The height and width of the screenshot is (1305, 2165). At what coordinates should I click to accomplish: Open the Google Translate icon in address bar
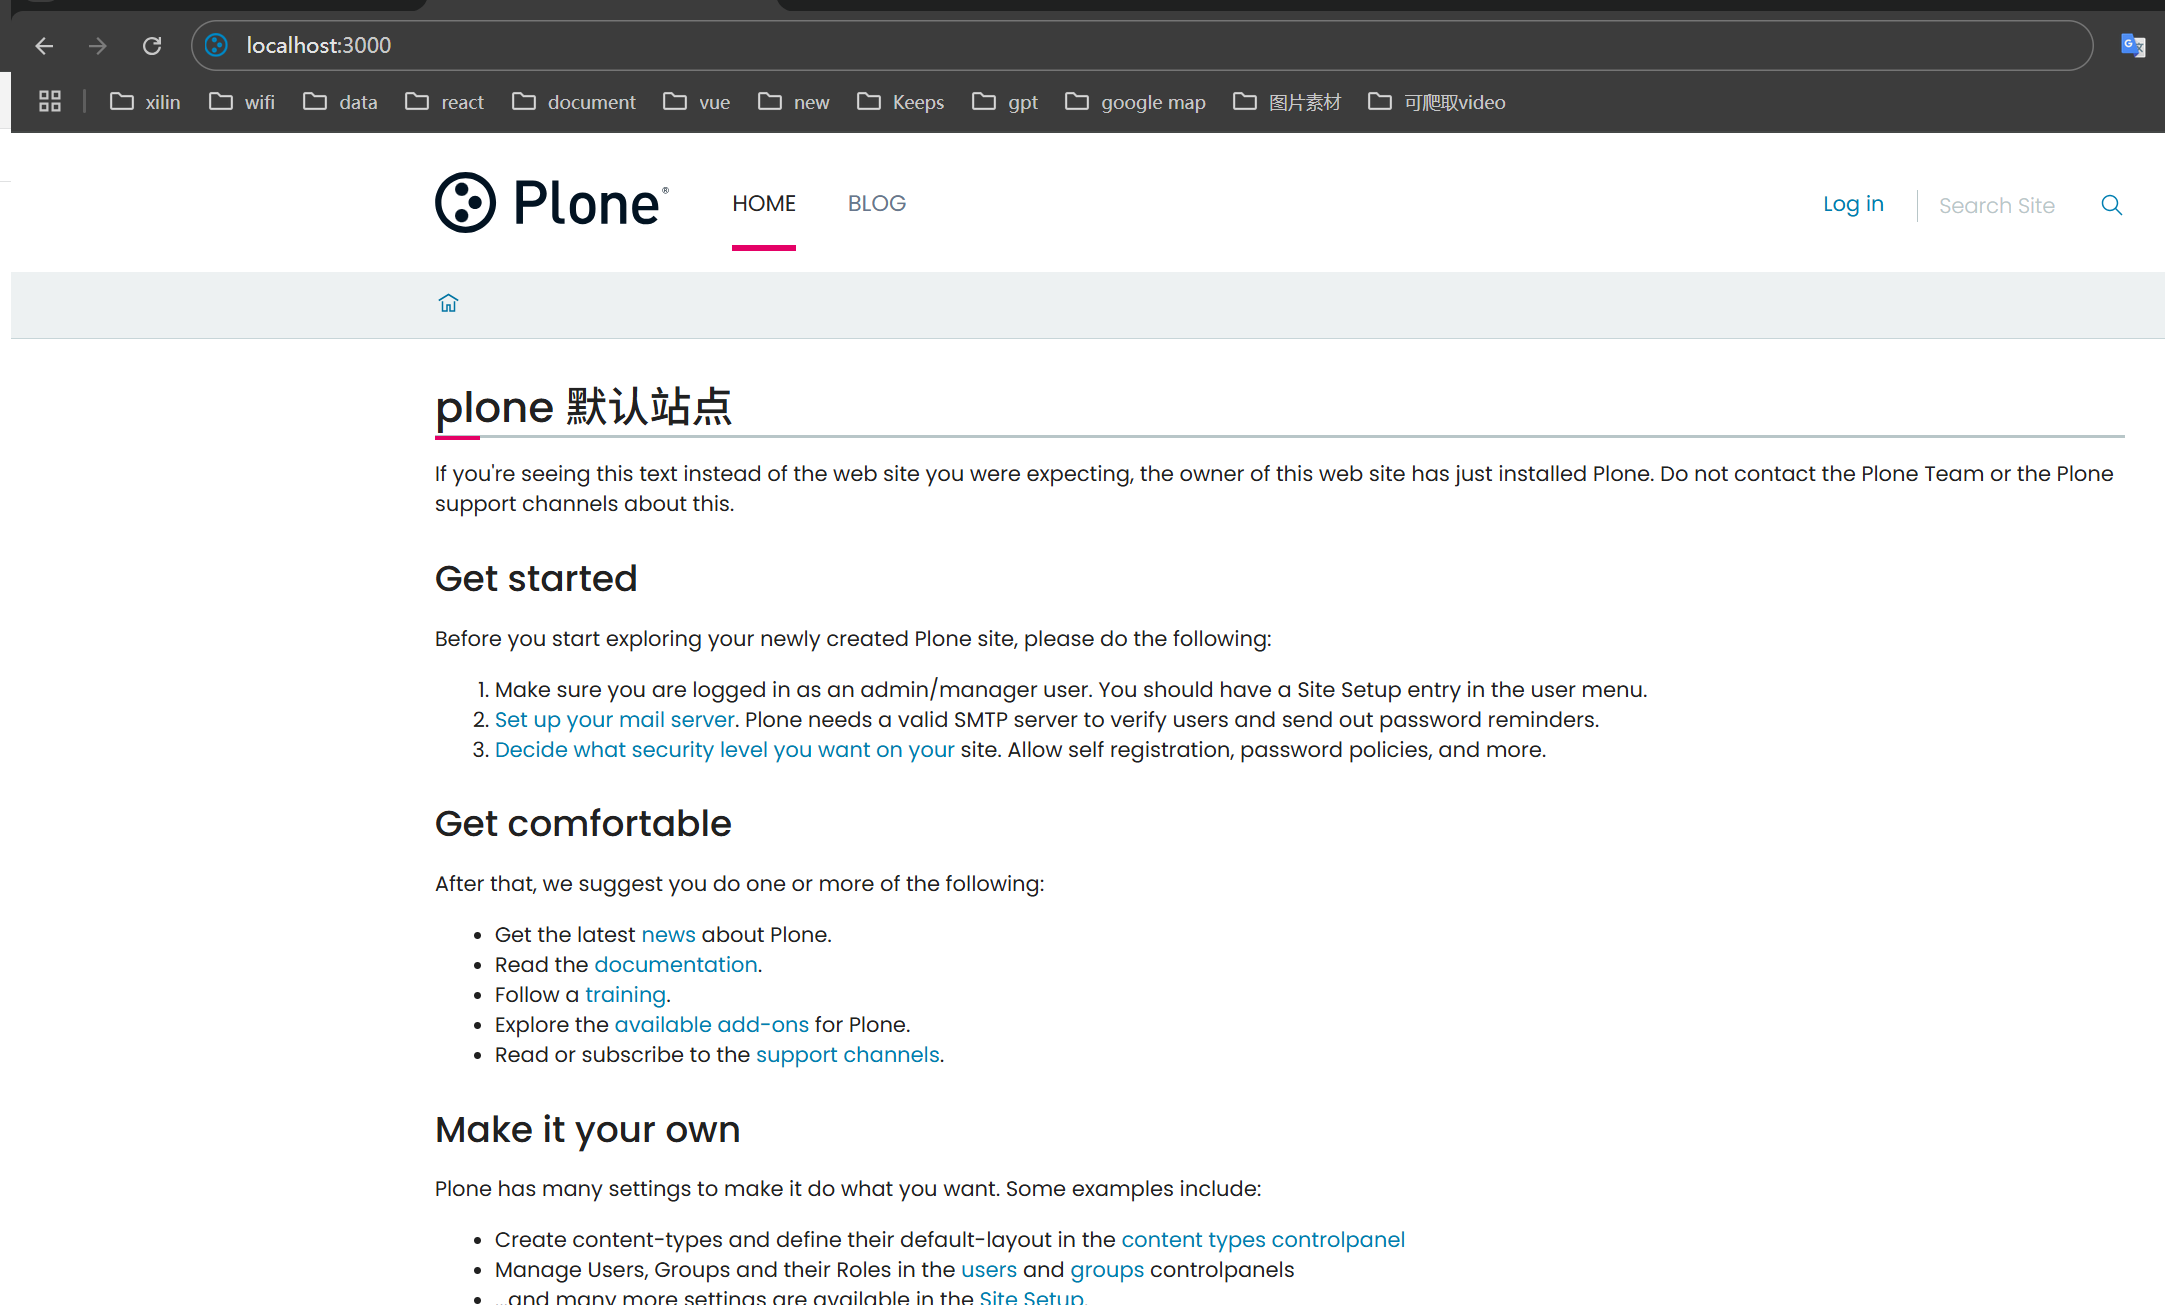pyautogui.click(x=2132, y=46)
